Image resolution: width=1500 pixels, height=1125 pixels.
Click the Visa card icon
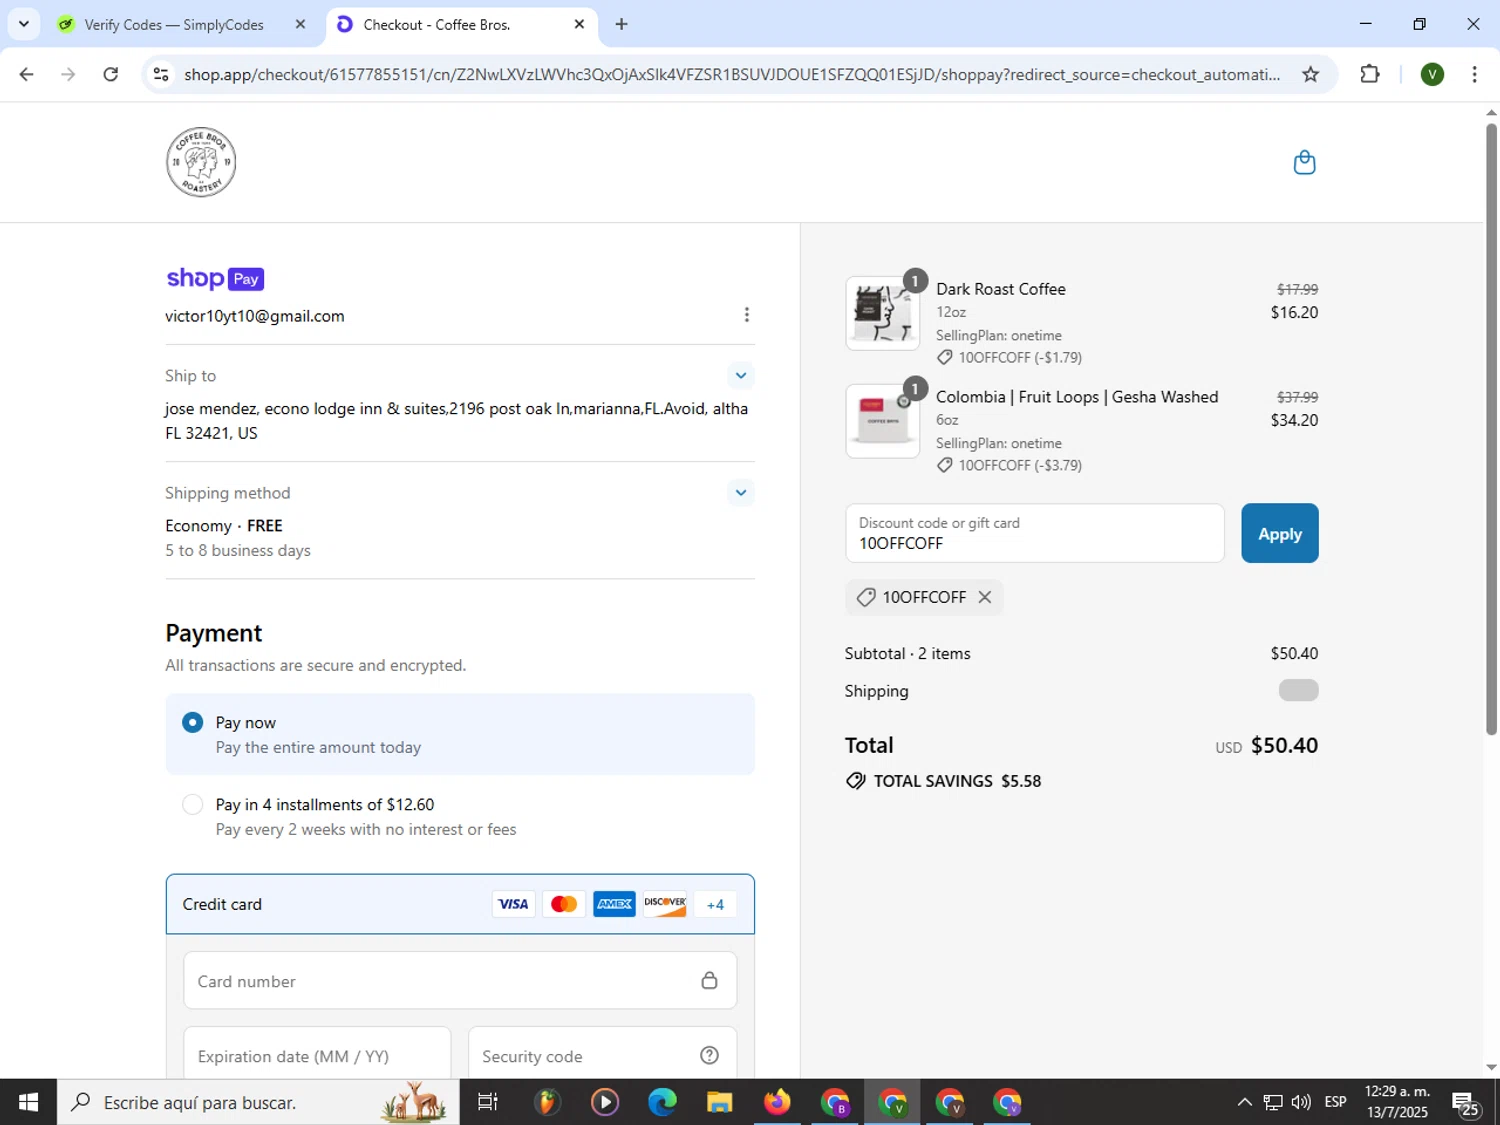[513, 904]
